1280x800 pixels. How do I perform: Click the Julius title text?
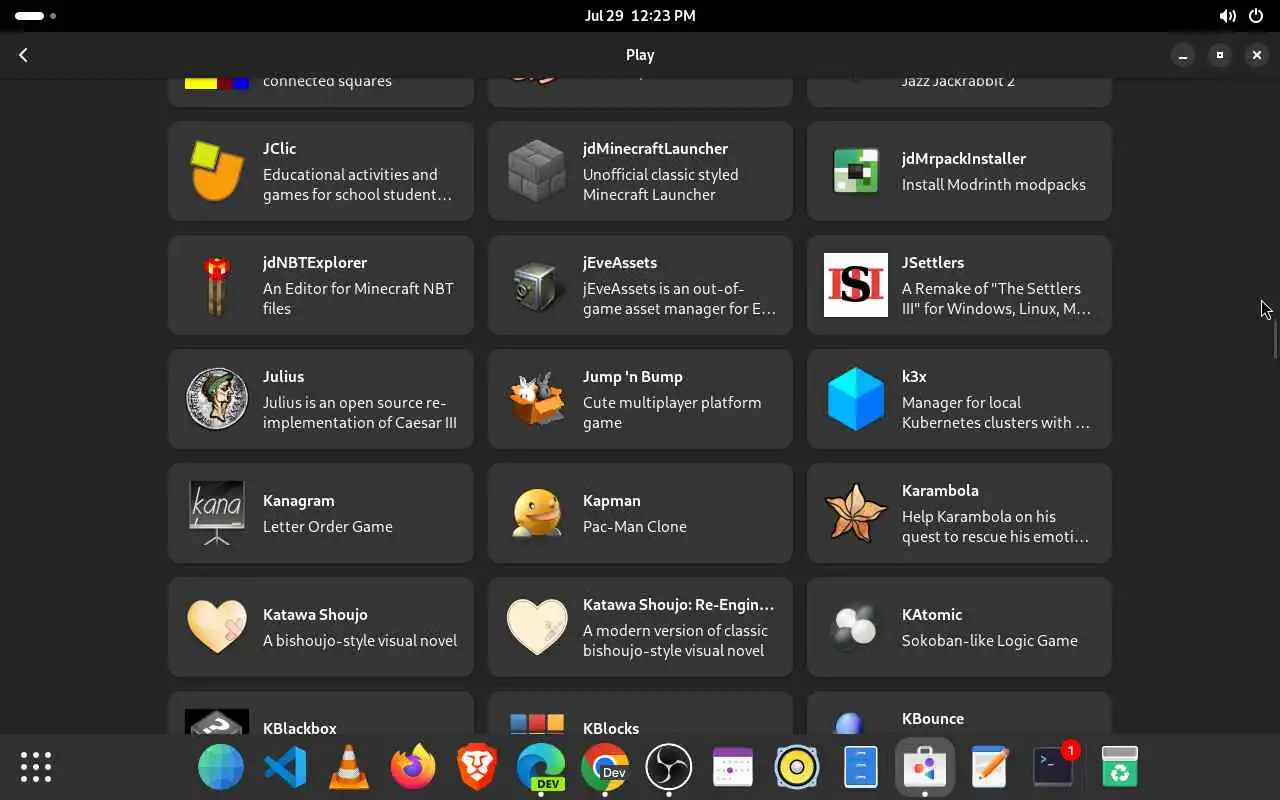(283, 376)
